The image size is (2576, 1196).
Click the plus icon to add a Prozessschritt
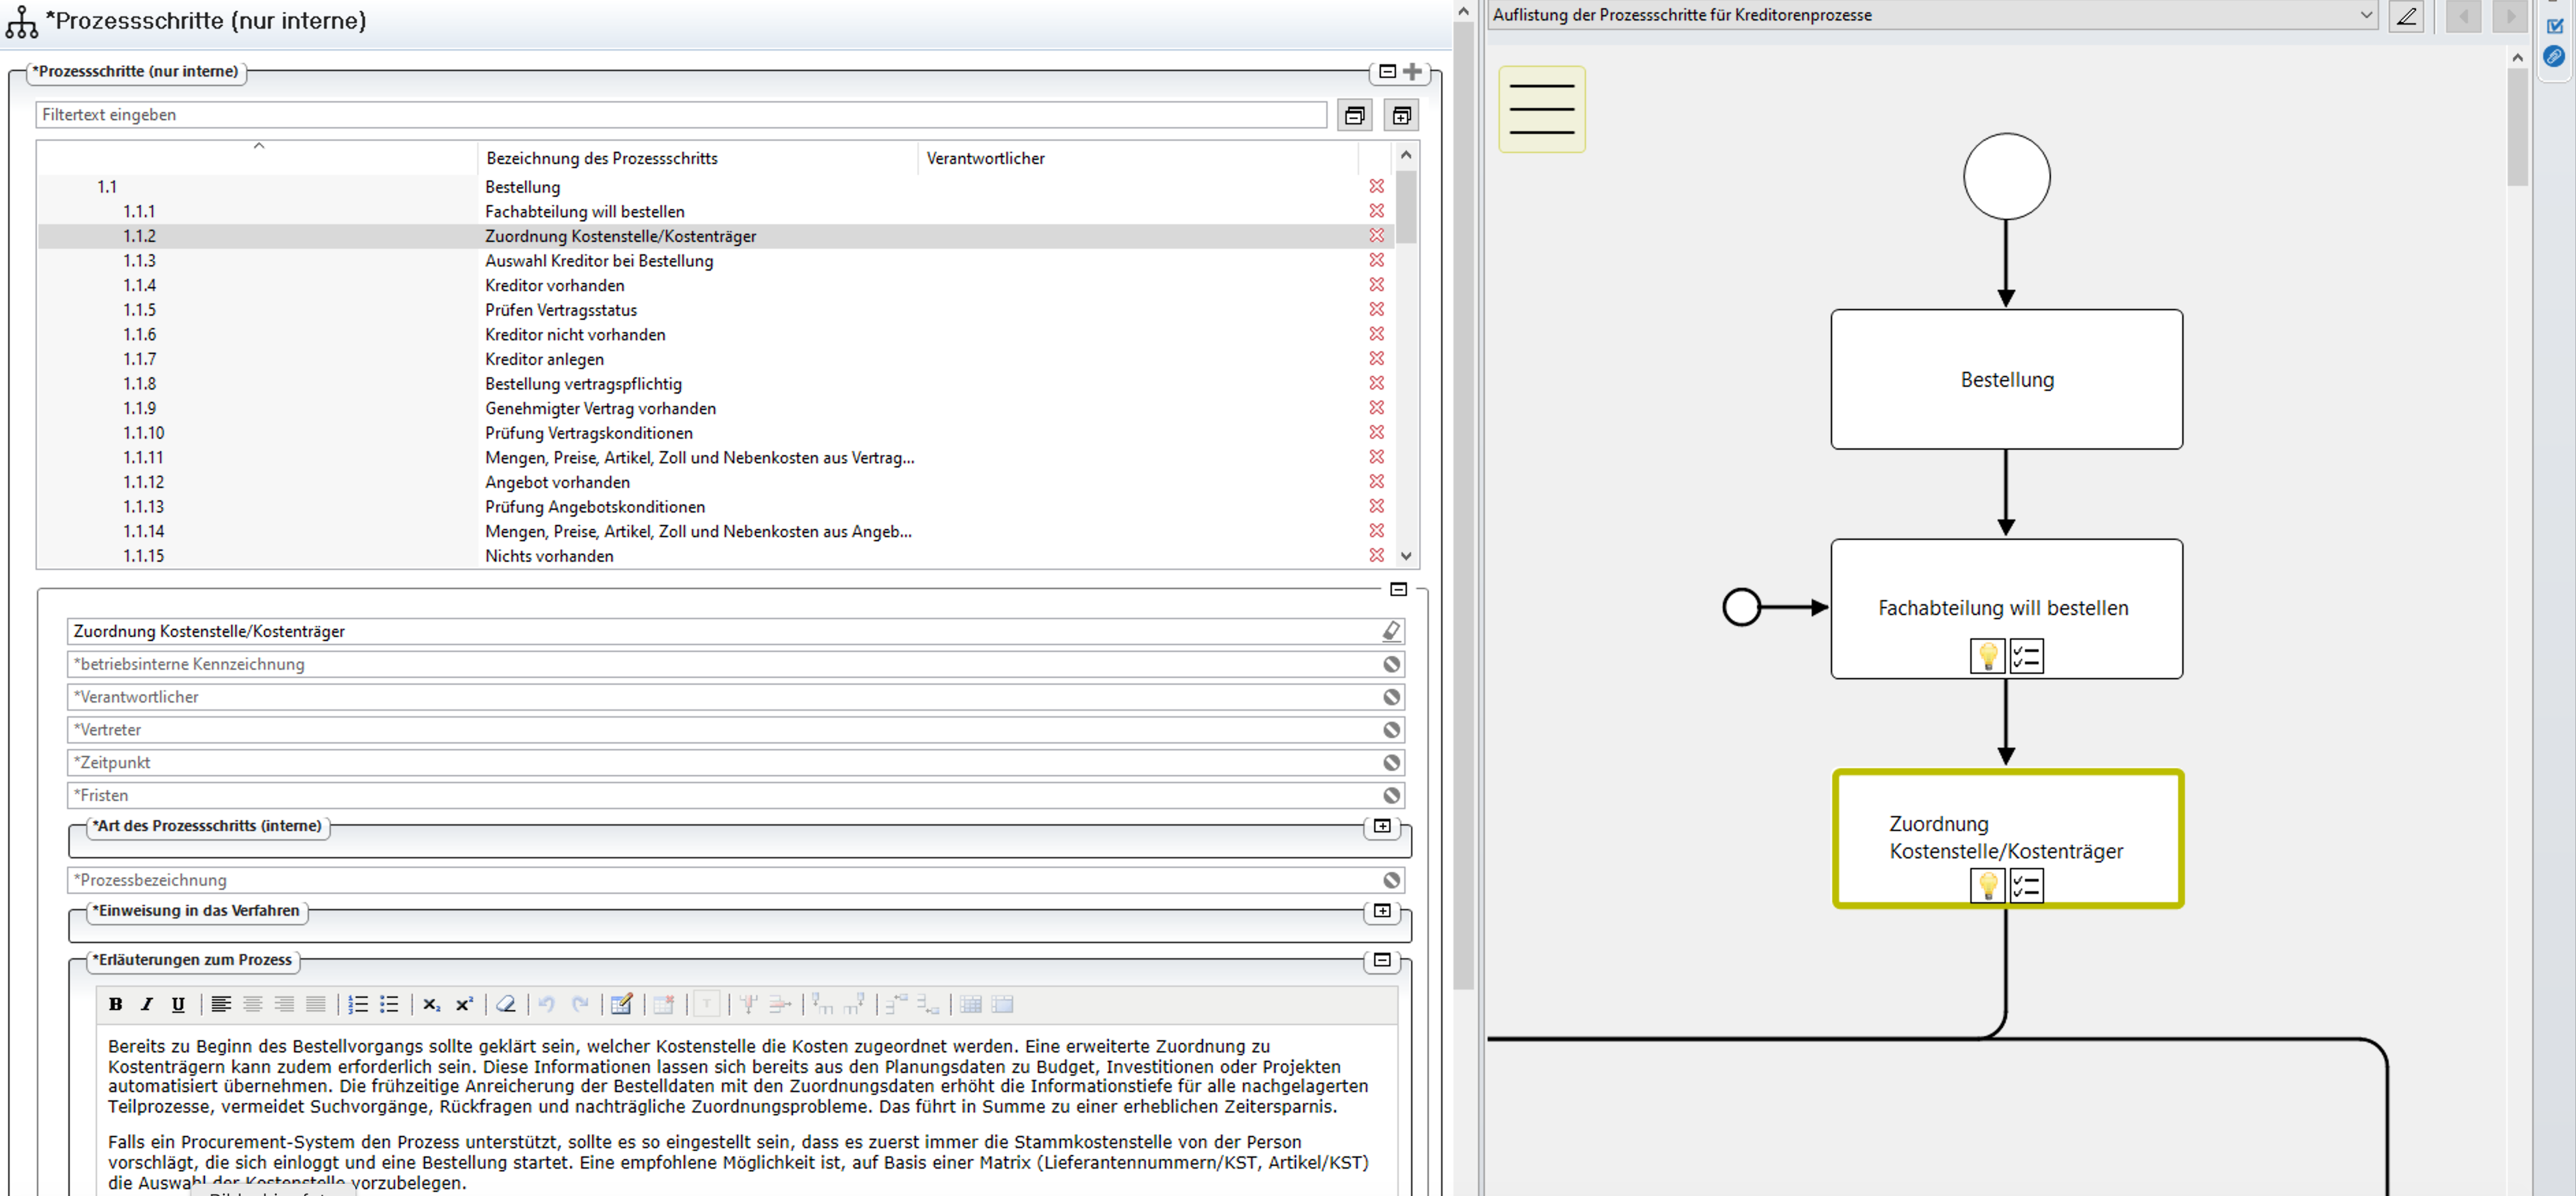(x=1412, y=71)
